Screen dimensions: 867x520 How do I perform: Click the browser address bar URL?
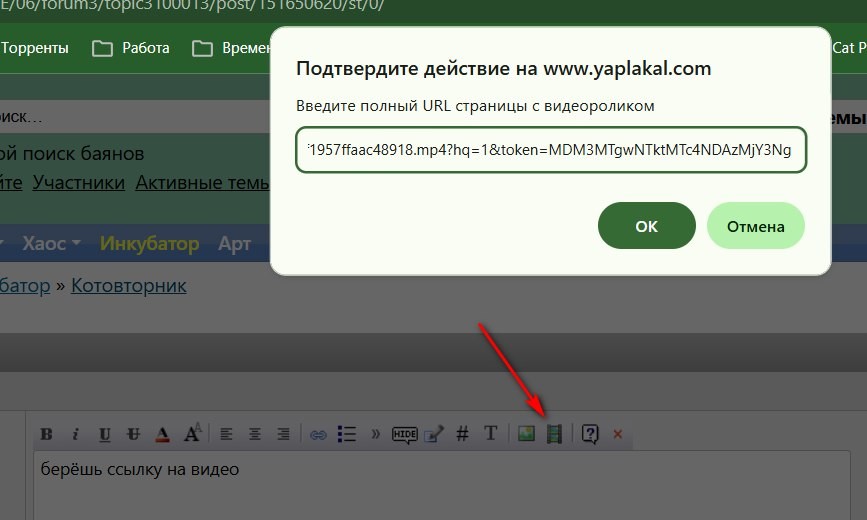click(x=192, y=6)
